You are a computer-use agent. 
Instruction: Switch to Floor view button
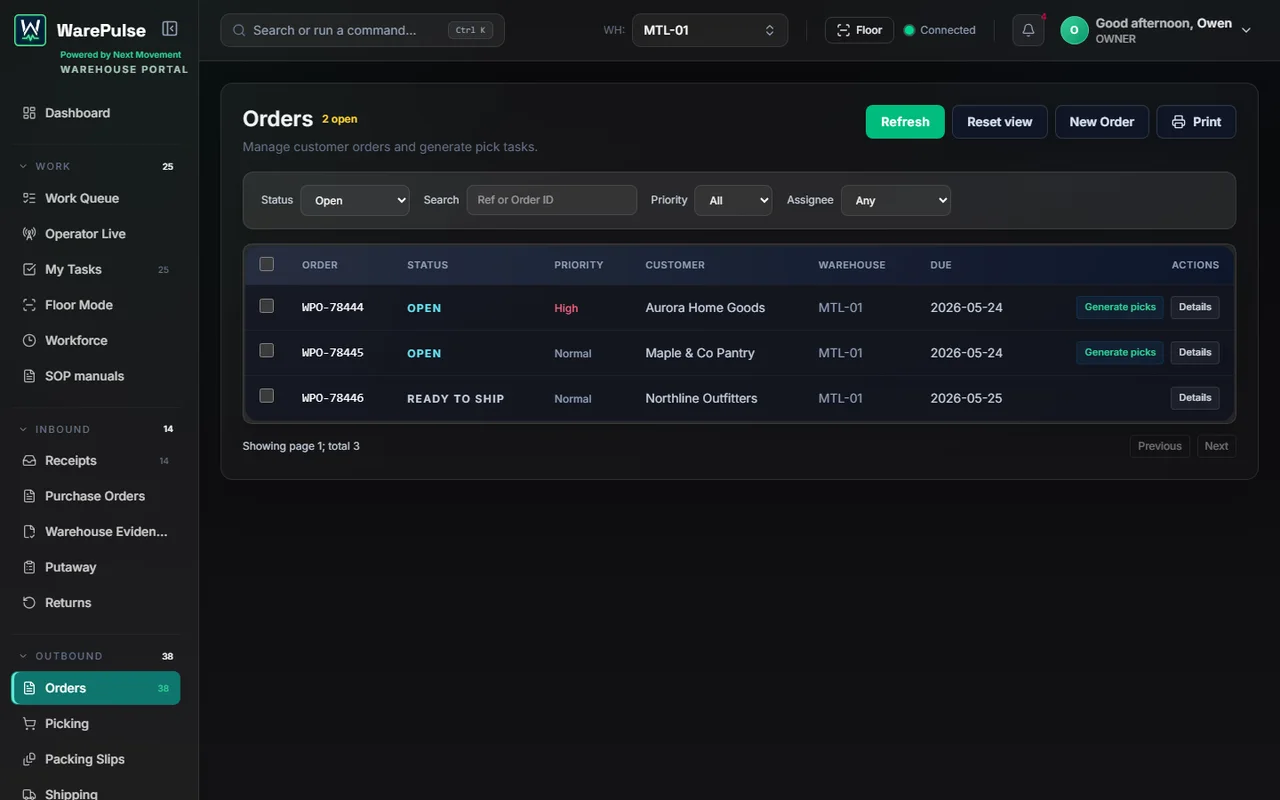coord(859,30)
